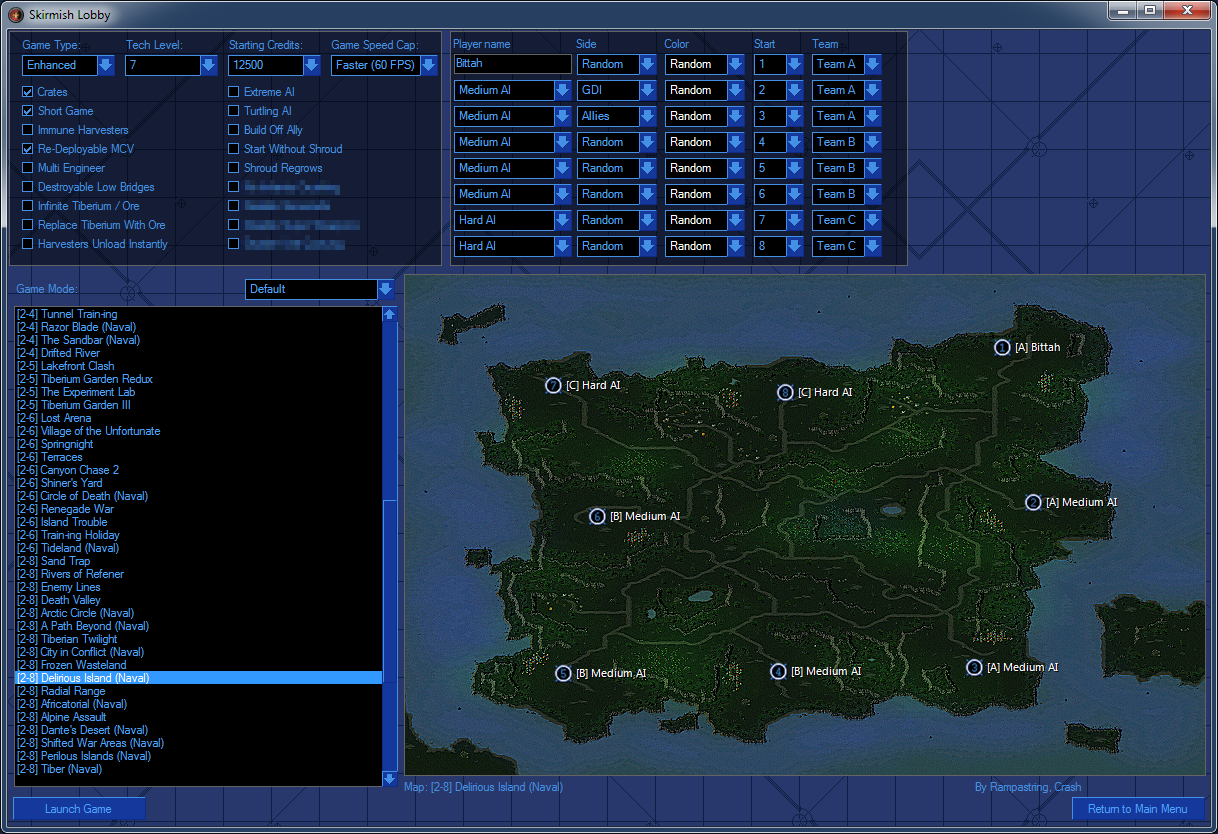
Task: Open Bittah's Side dropdown
Action: [x=616, y=64]
